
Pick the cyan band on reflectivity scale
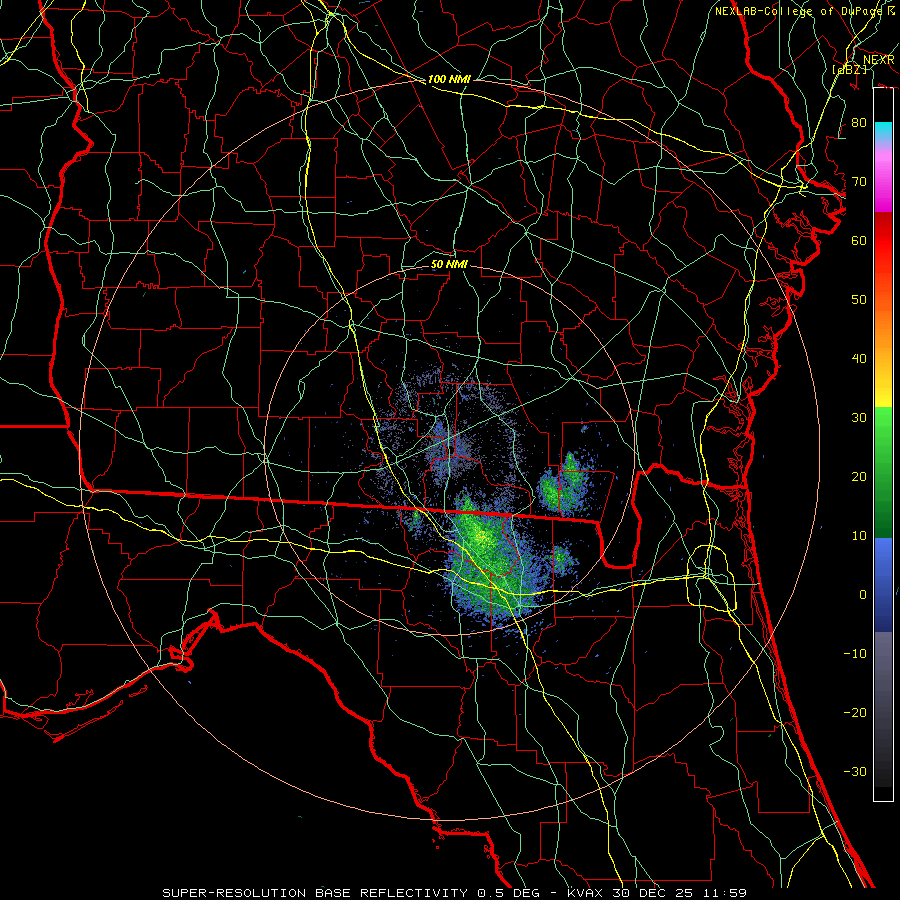point(883,132)
